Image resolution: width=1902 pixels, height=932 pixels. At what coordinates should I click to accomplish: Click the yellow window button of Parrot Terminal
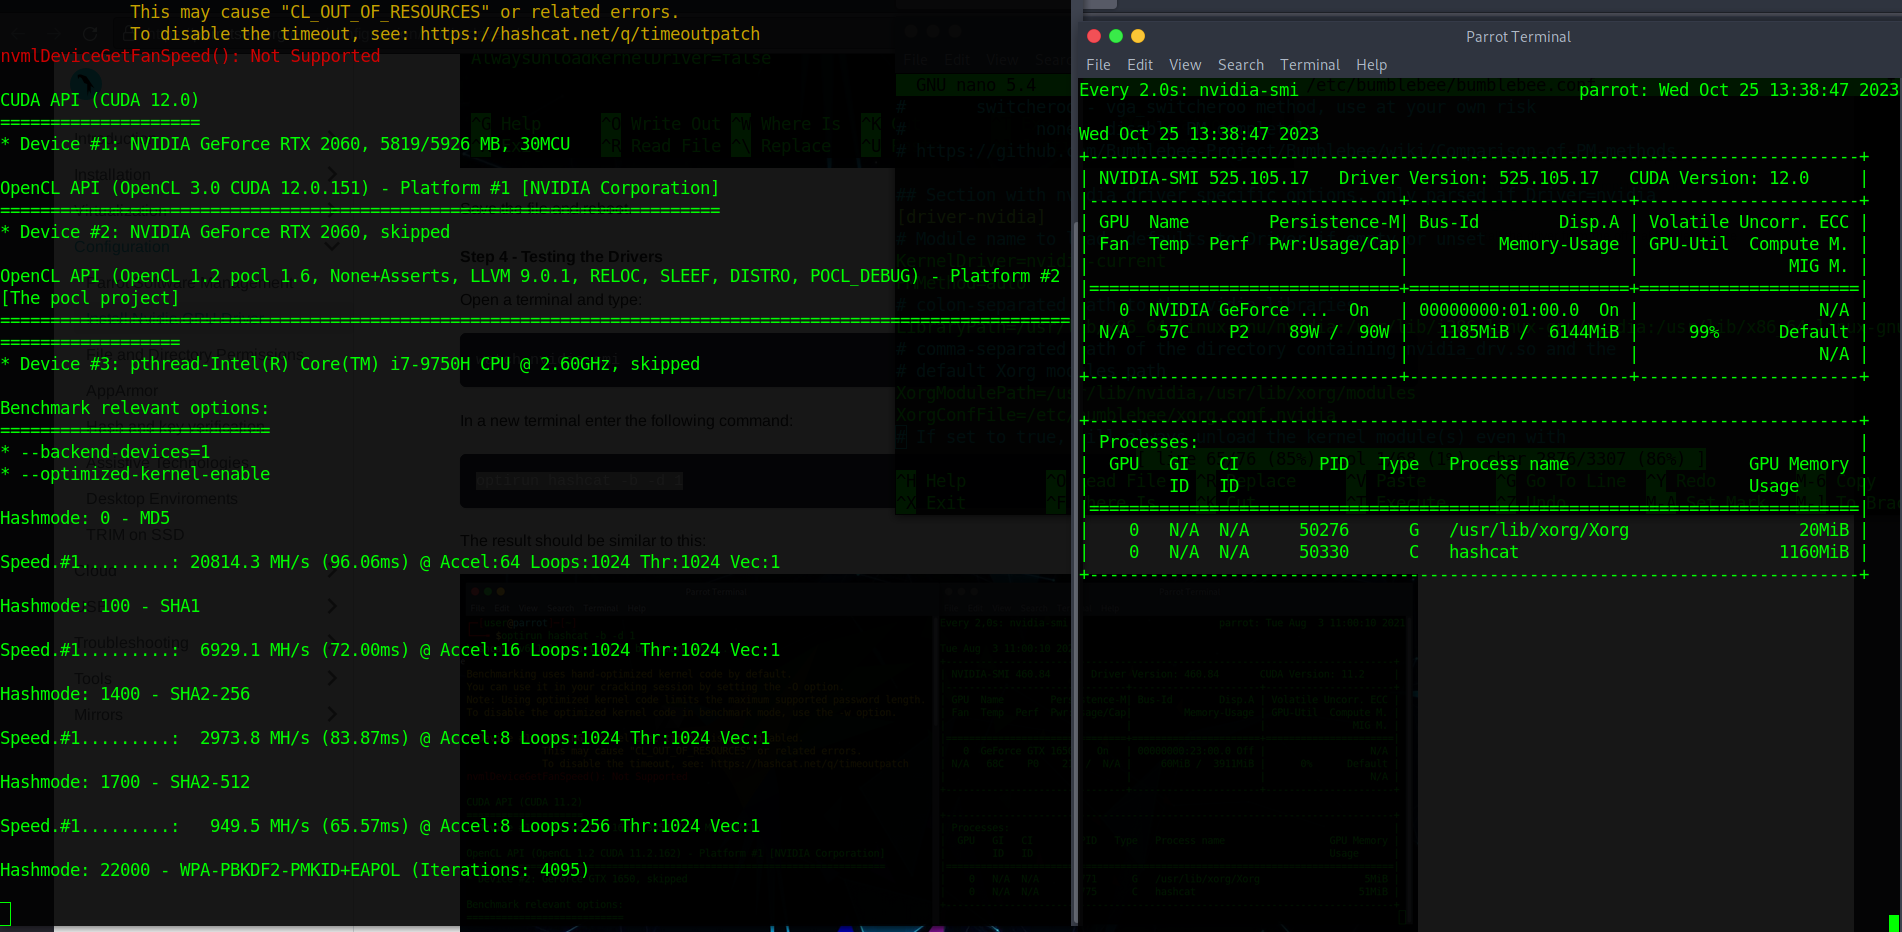[1138, 36]
